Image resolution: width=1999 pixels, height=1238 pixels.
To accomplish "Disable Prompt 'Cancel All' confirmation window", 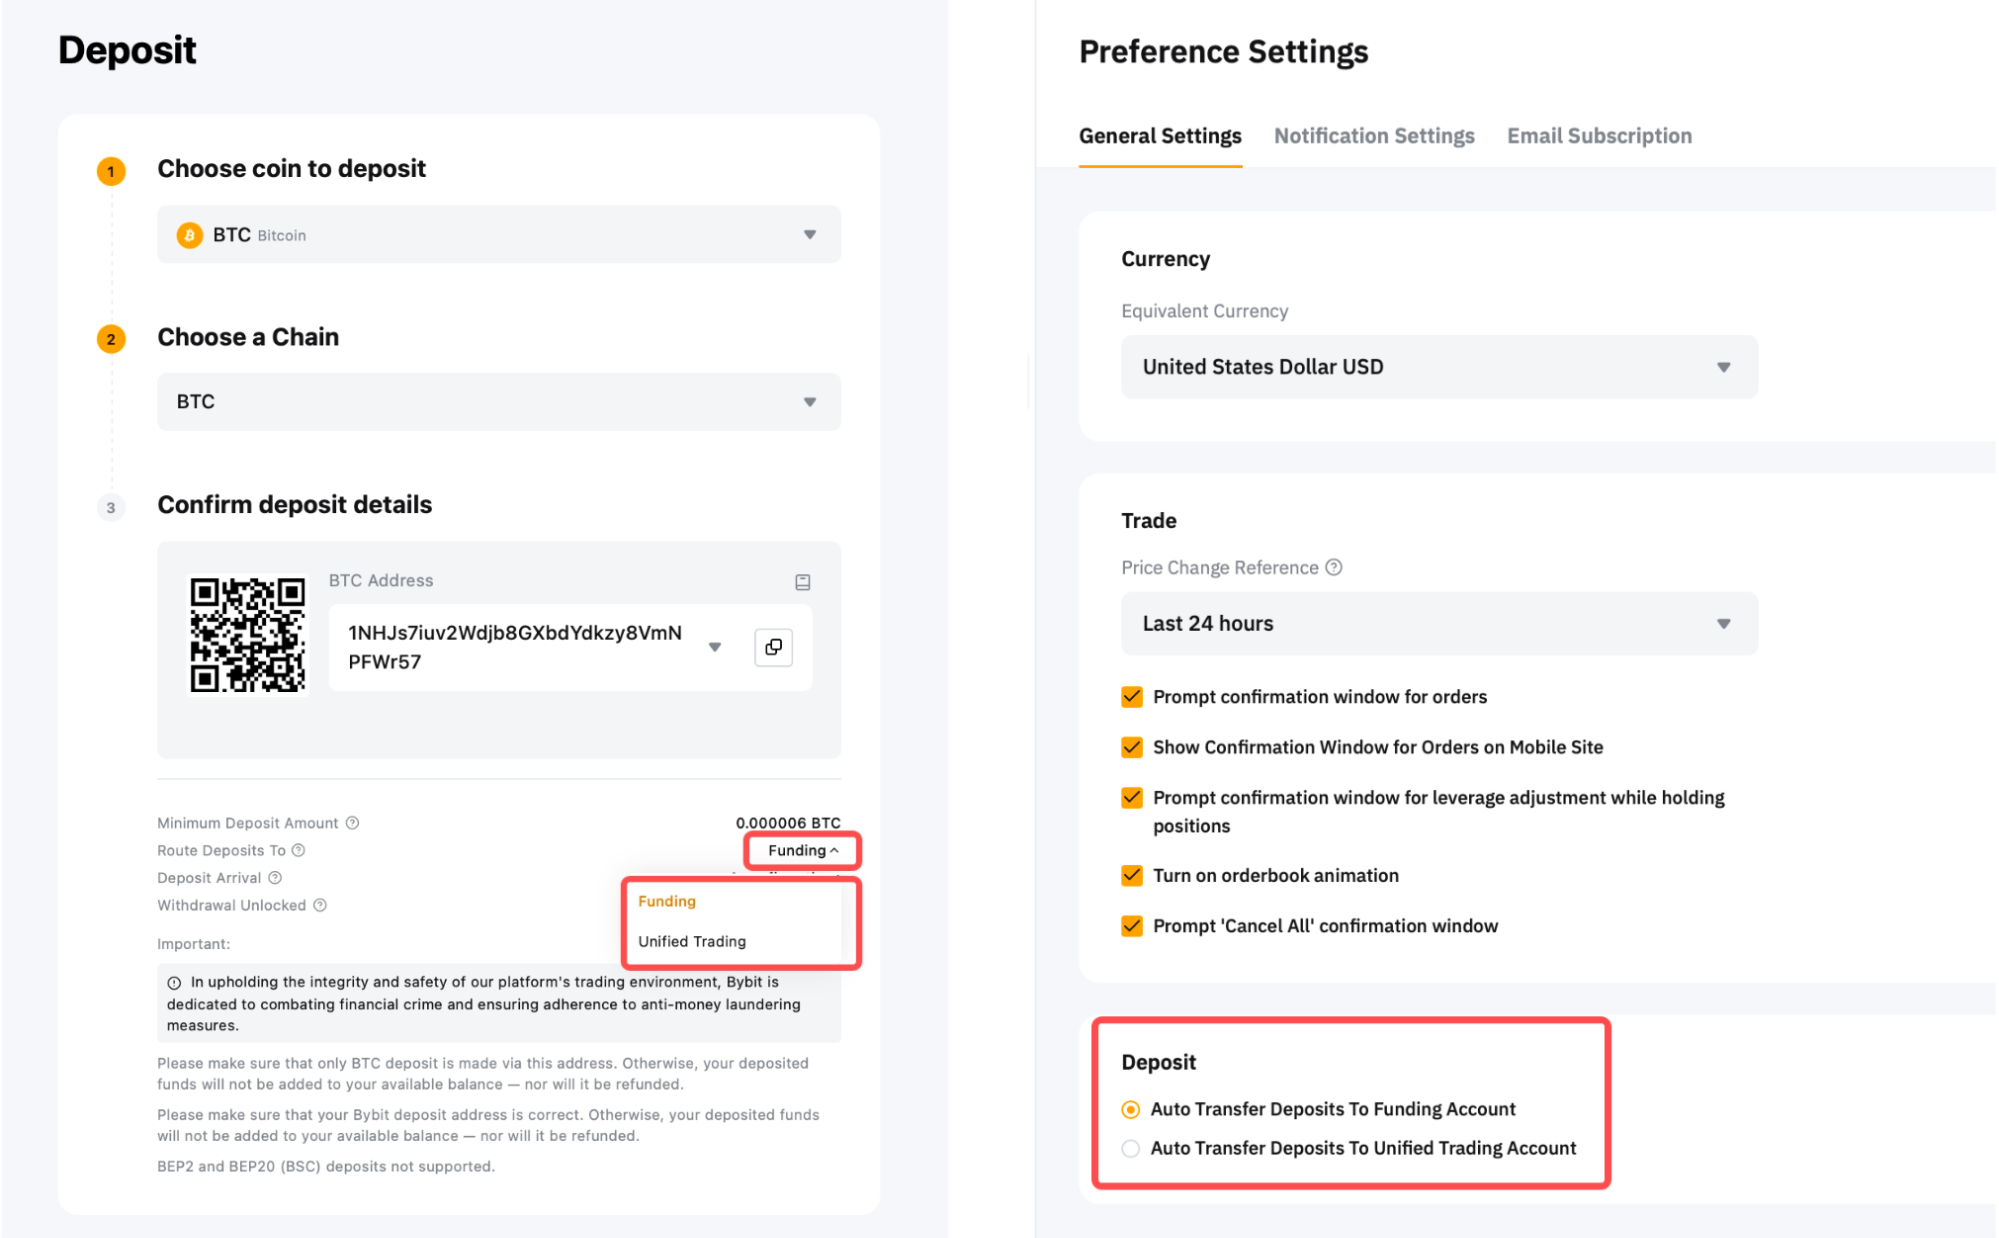I will (x=1132, y=926).
